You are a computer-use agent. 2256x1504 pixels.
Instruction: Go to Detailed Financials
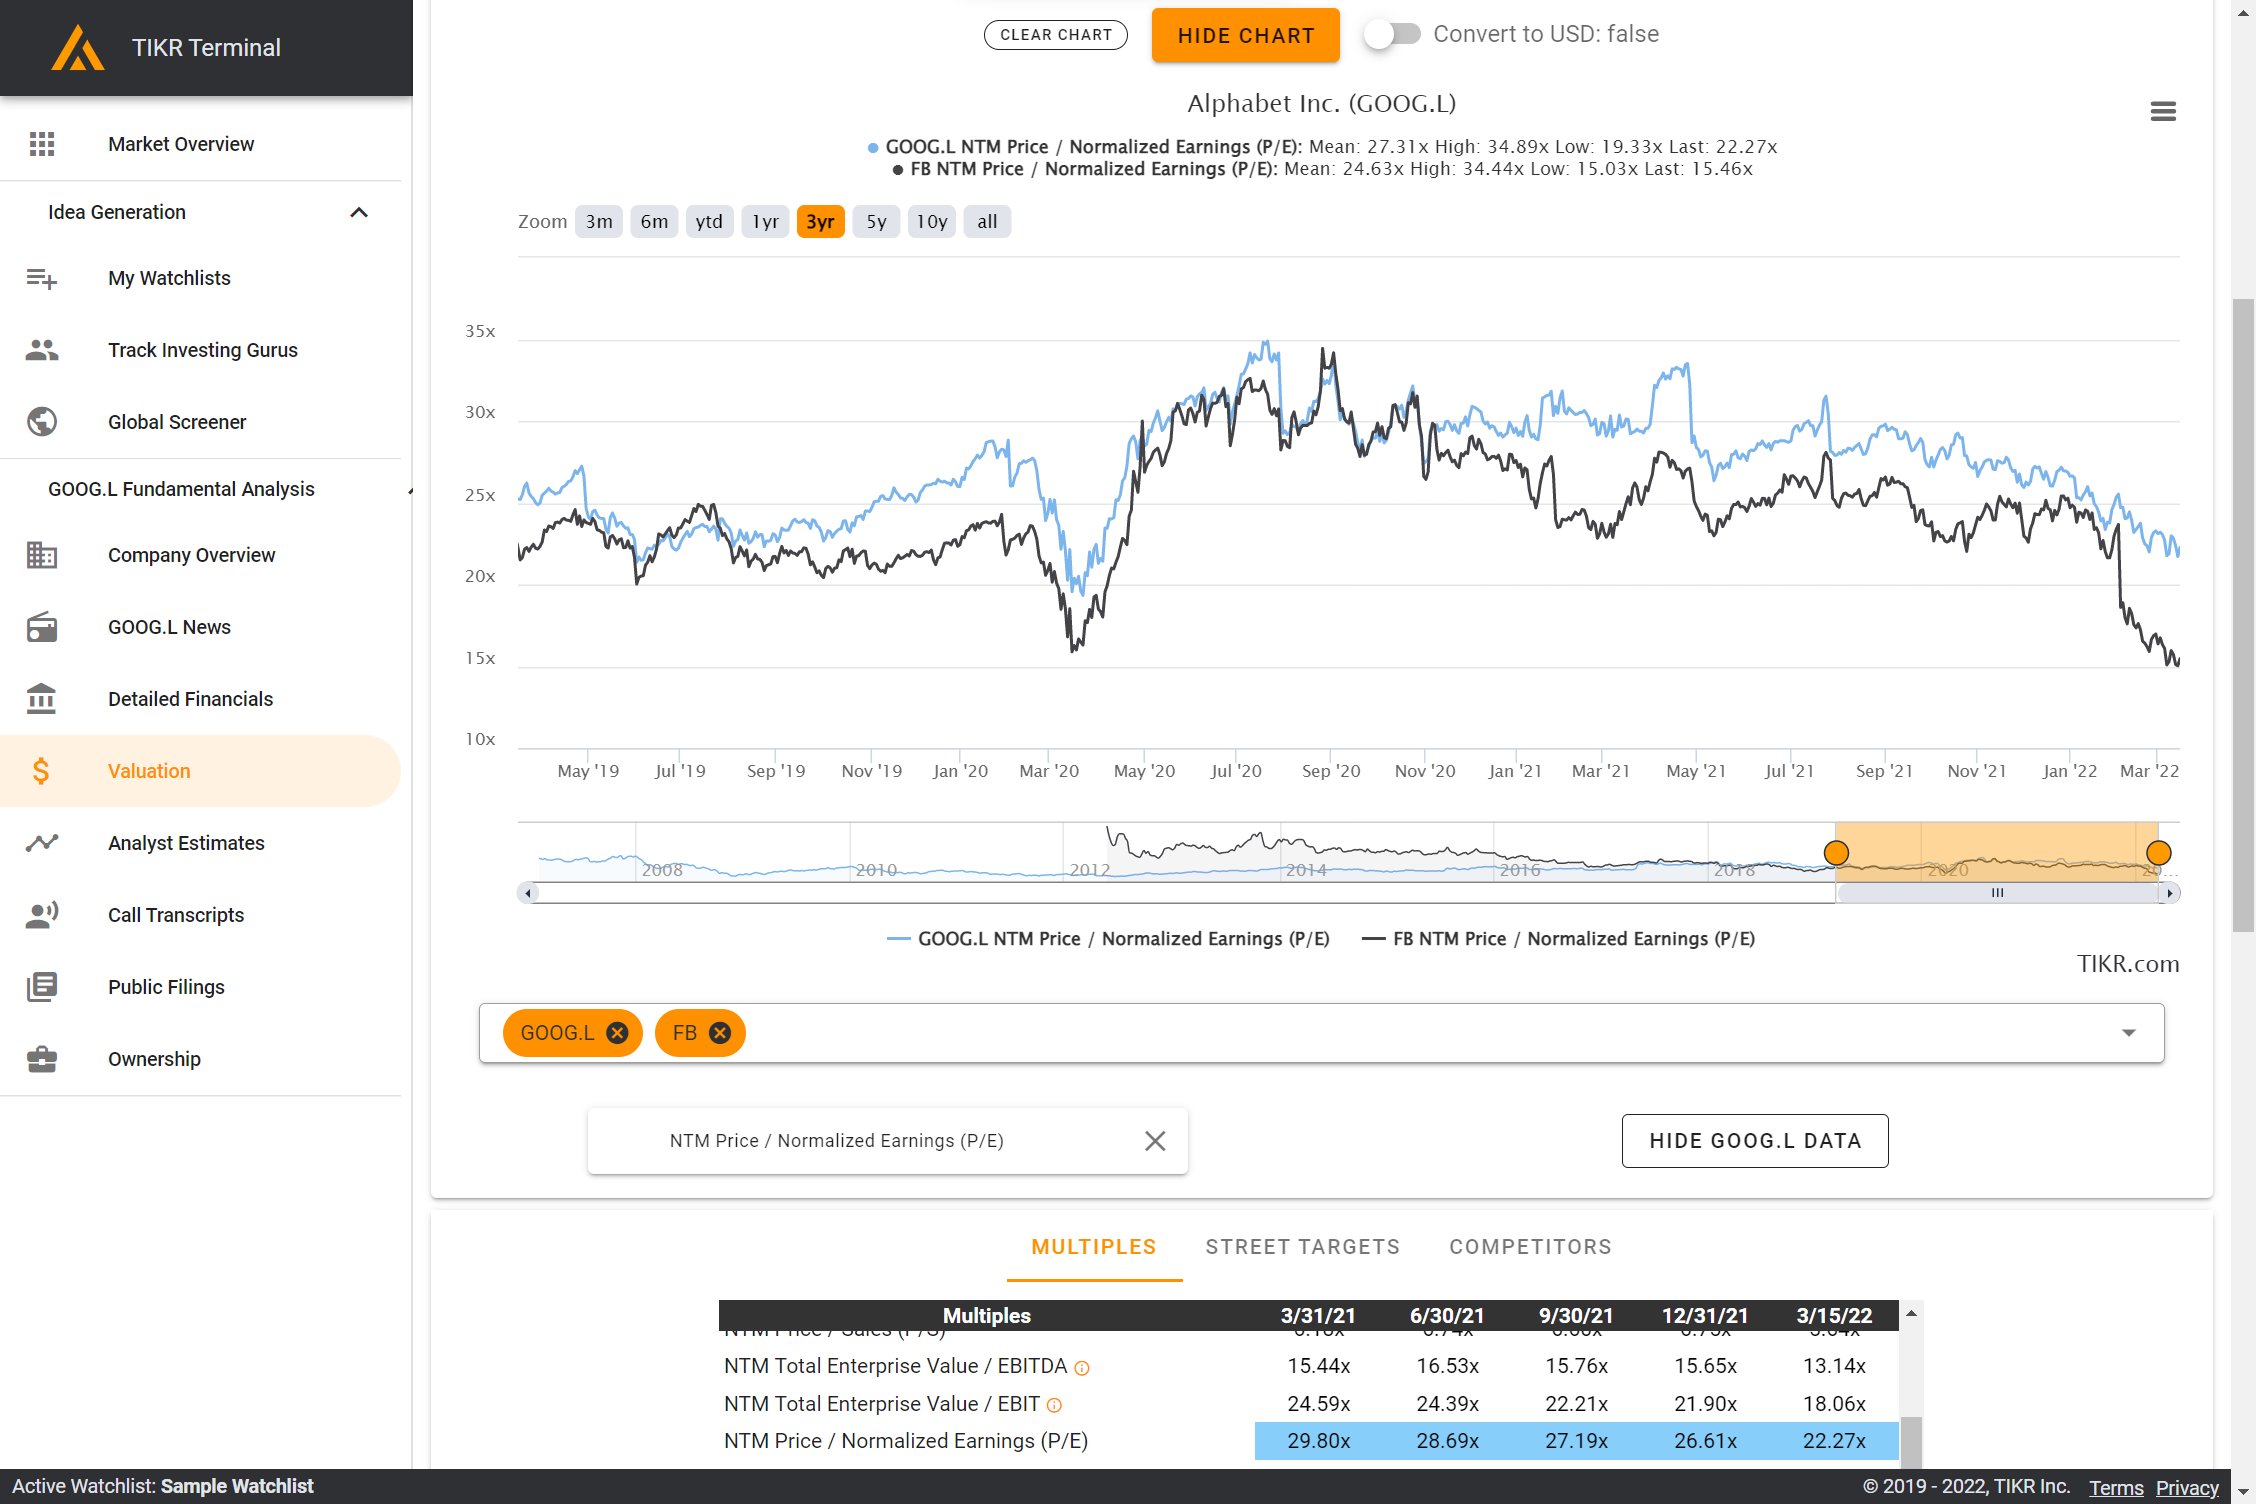(190, 699)
